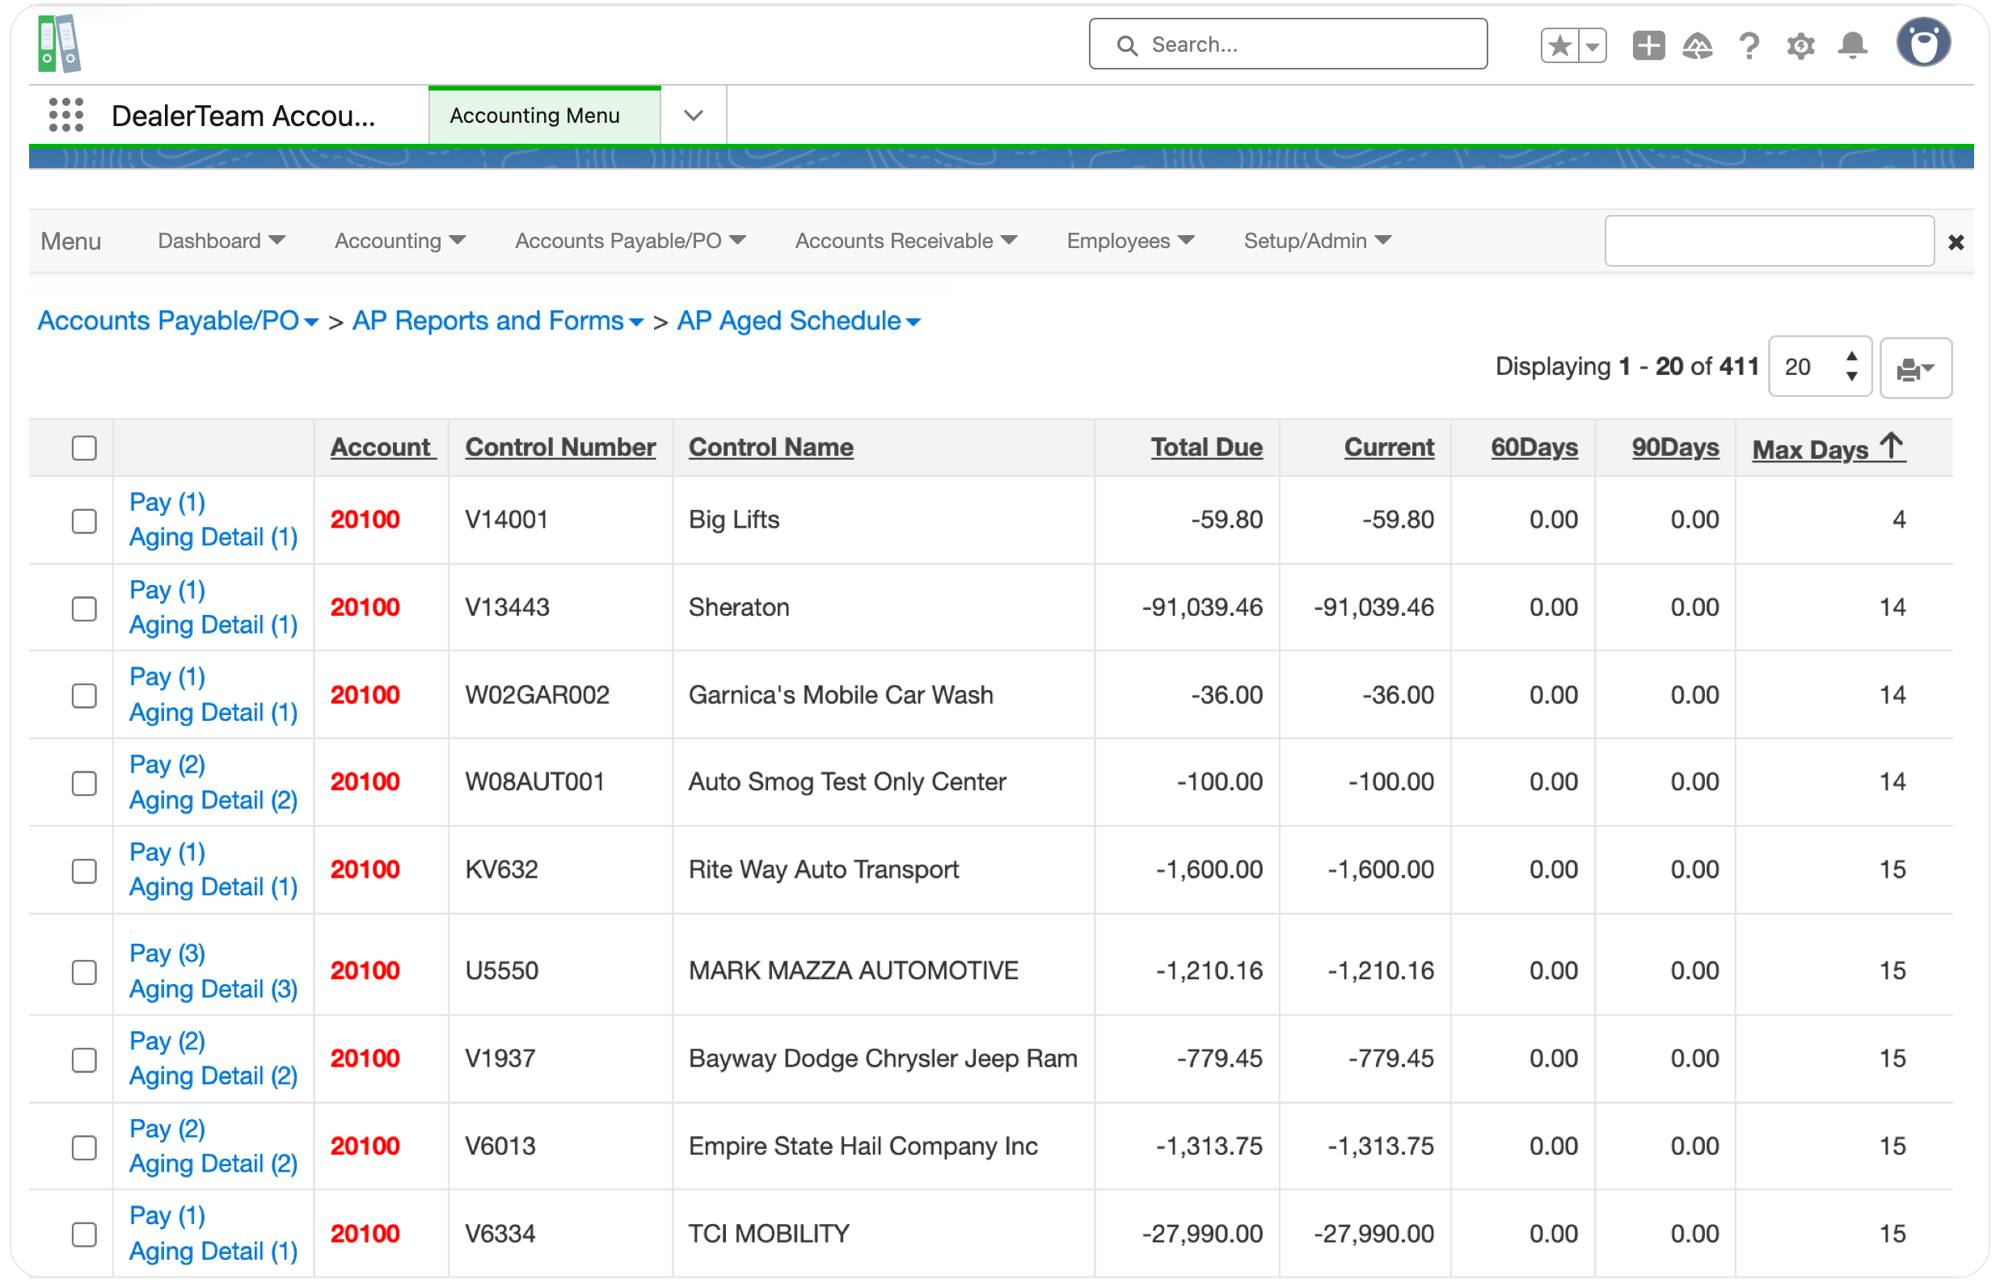The width and height of the screenshot is (2000, 1288).
Task: Open the Accounting menu
Action: coord(399,241)
